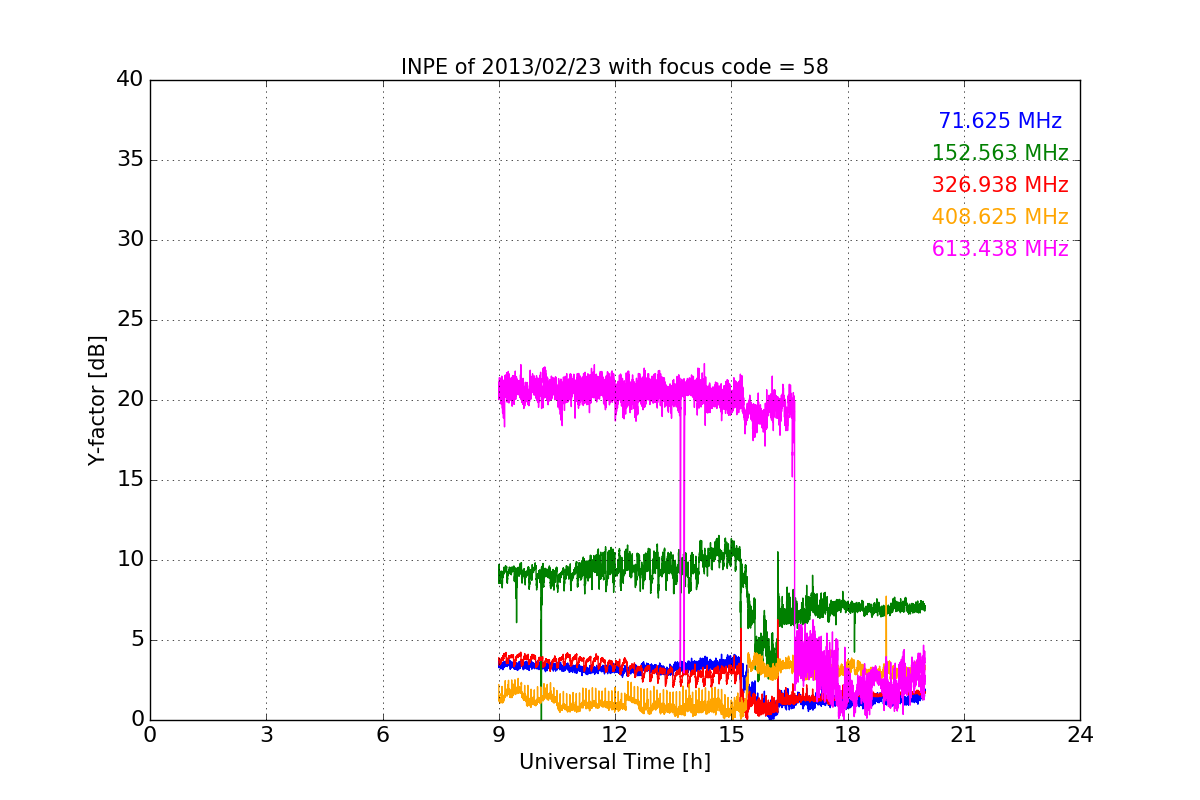Click the x-axis tick label 3
The height and width of the screenshot is (800, 1200).
266,735
